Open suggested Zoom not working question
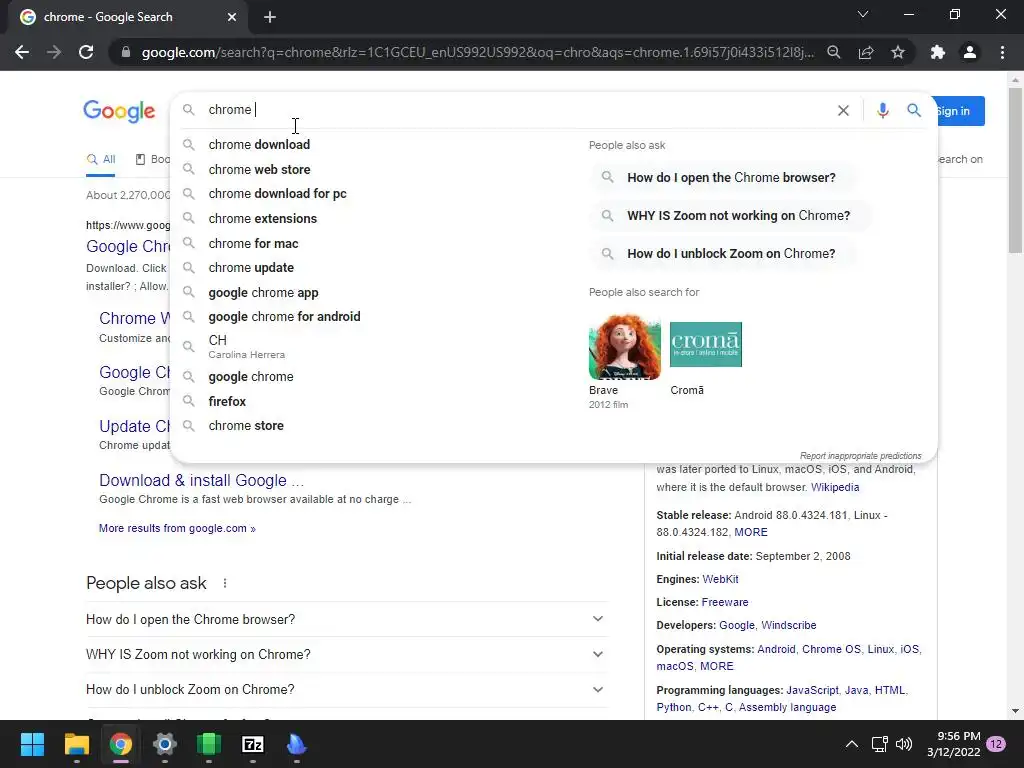Screen dimensions: 1024x768 click(x=731, y=216)
